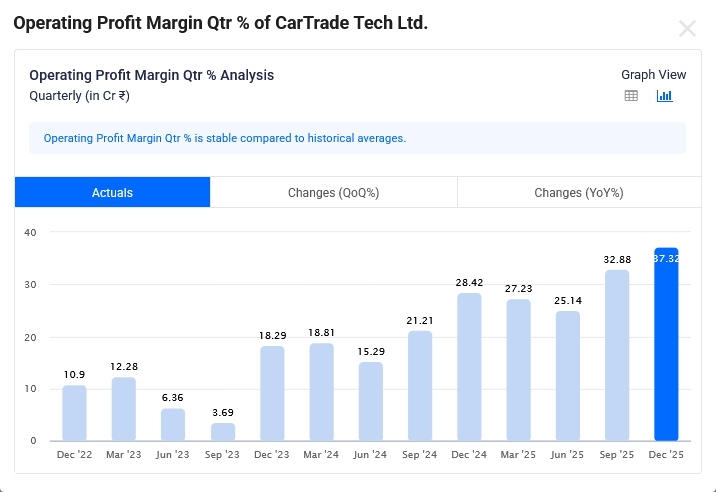Select the Jun '24 bar showing 15.29

[370, 401]
